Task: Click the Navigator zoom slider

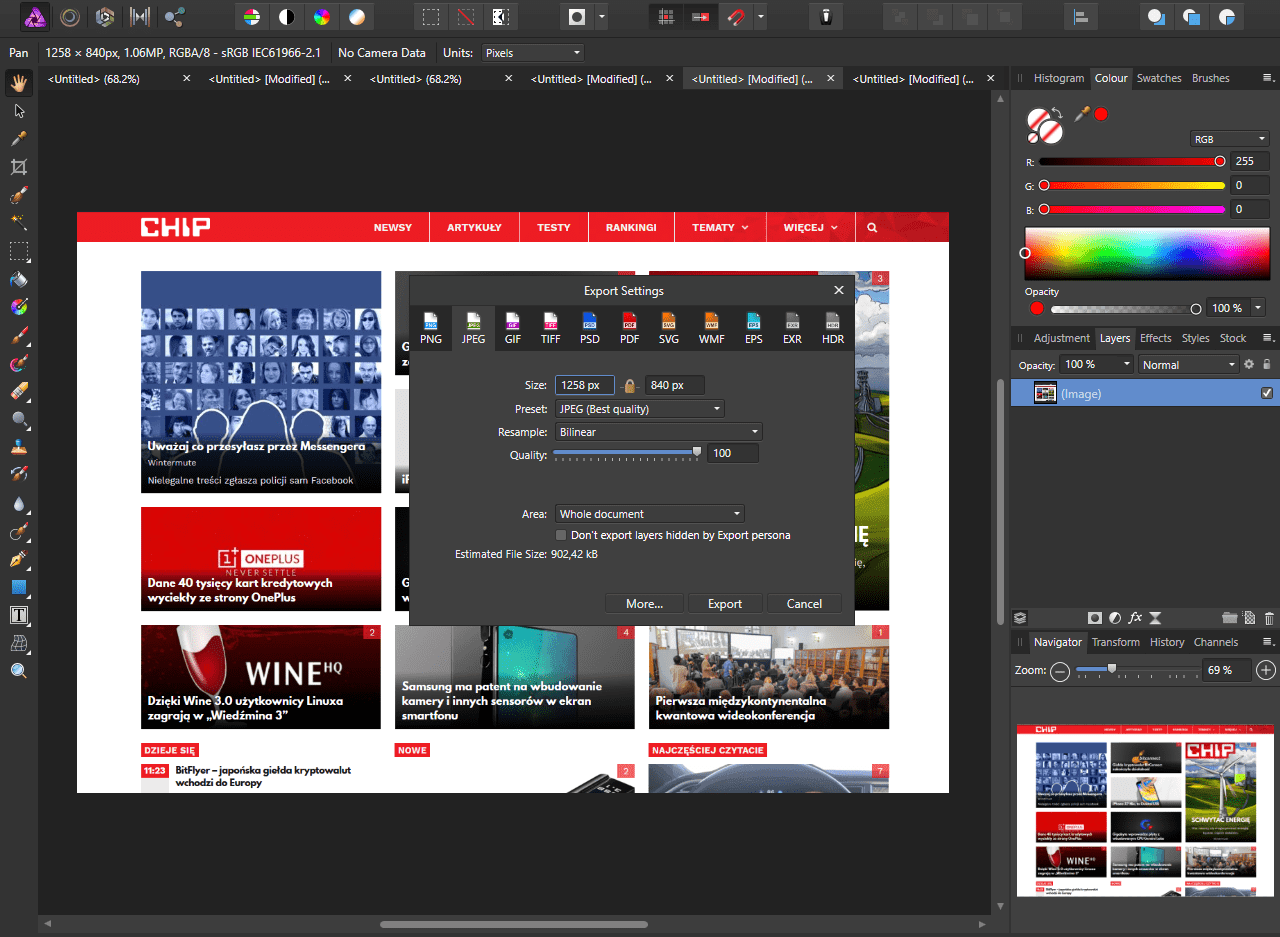Action: pyautogui.click(x=1138, y=670)
